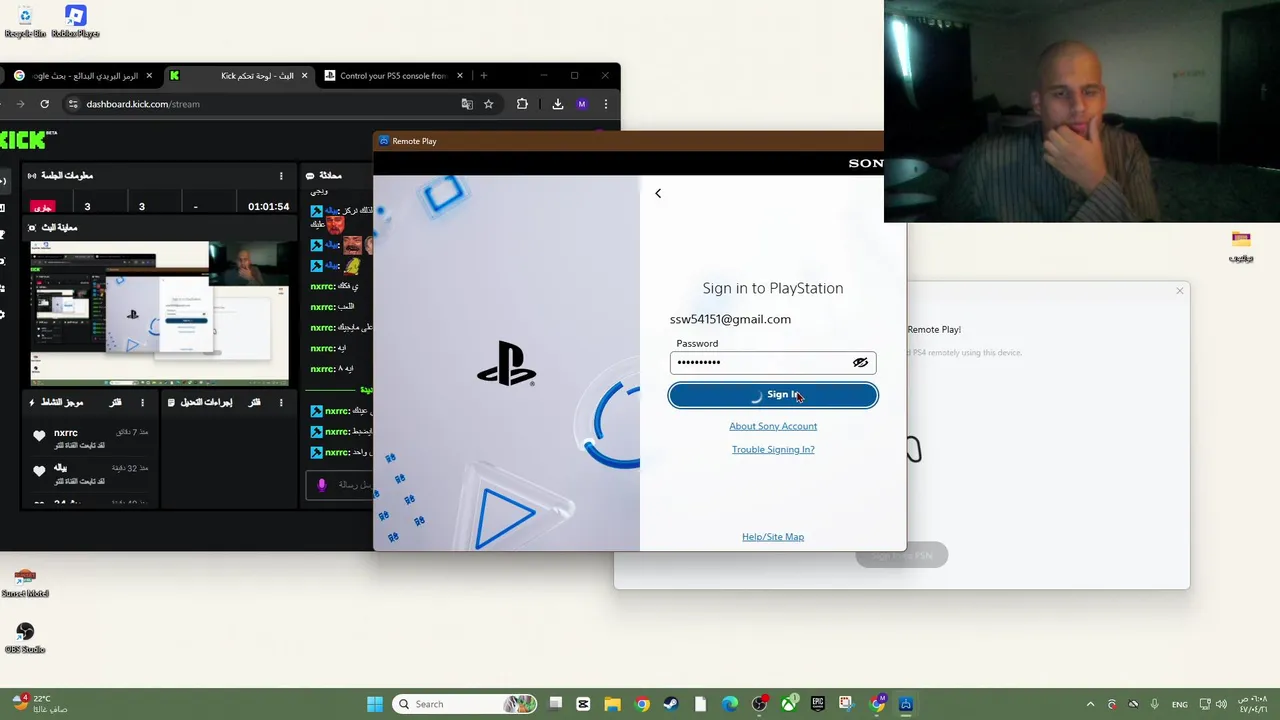
Task: Open Steam from the taskbar
Action: (671, 704)
